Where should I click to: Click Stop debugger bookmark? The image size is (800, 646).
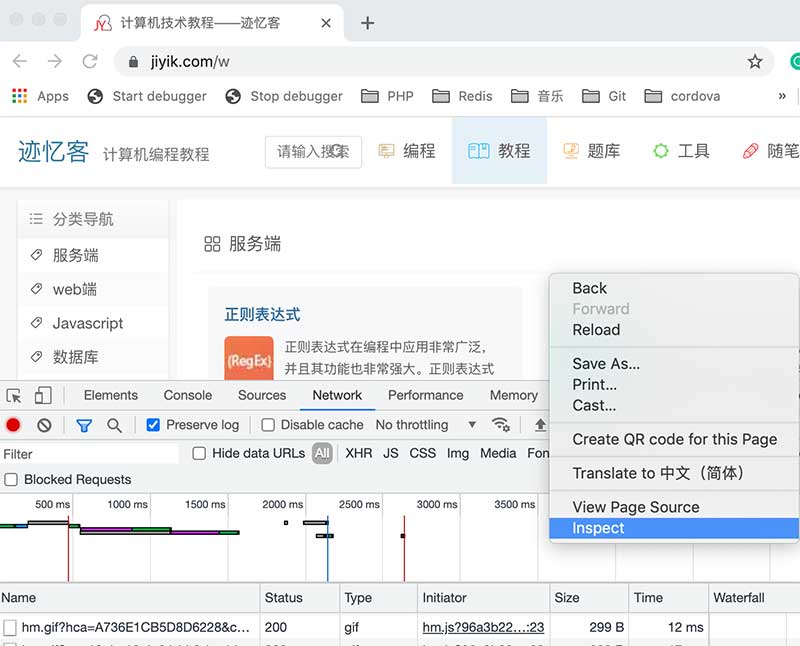(284, 96)
